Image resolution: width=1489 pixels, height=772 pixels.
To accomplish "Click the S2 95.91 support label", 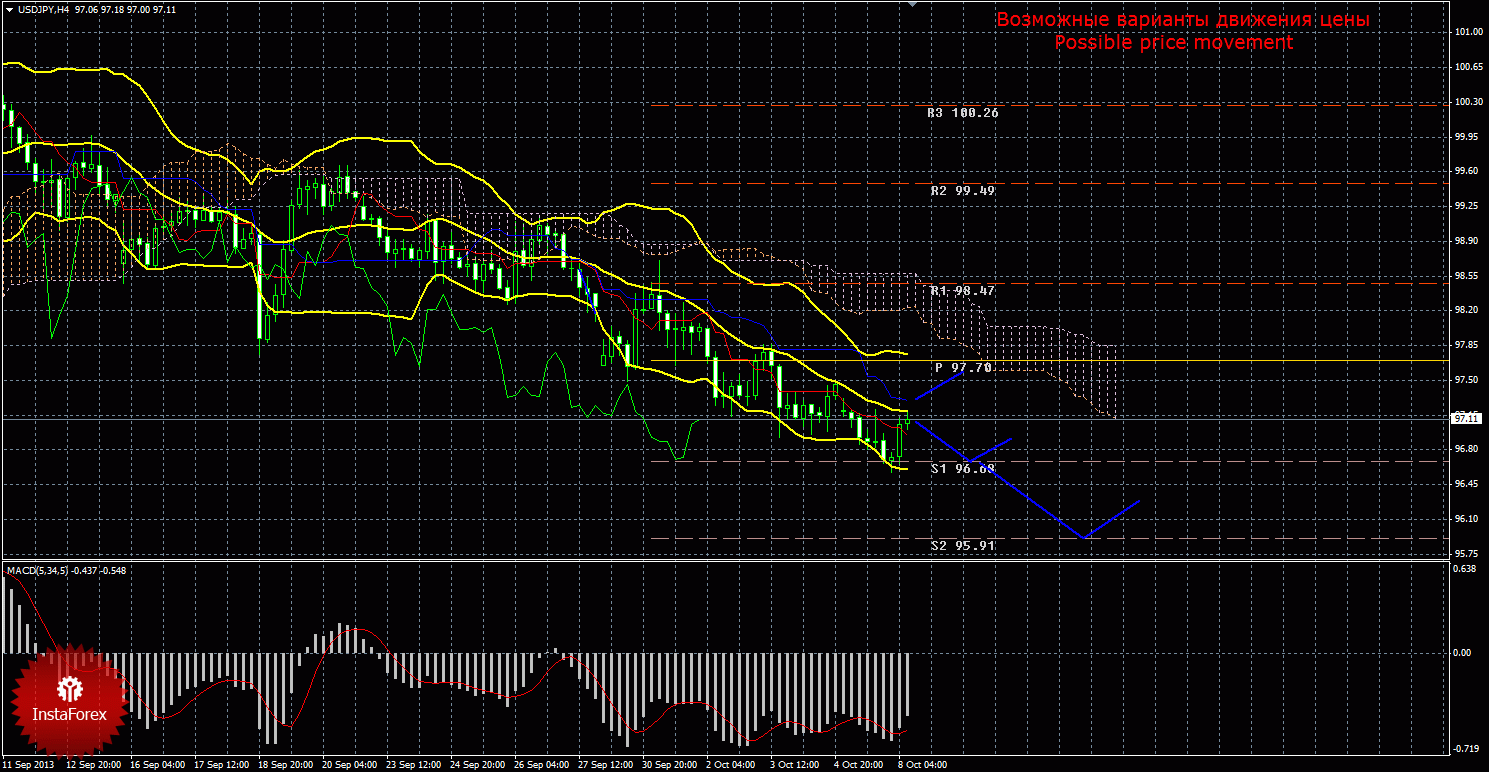I will 963,545.
